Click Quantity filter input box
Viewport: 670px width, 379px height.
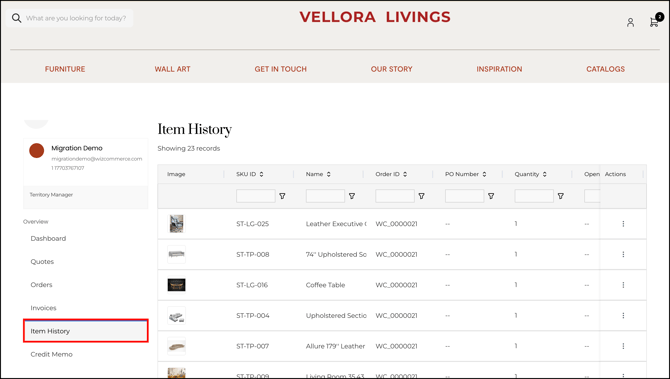[x=534, y=196]
